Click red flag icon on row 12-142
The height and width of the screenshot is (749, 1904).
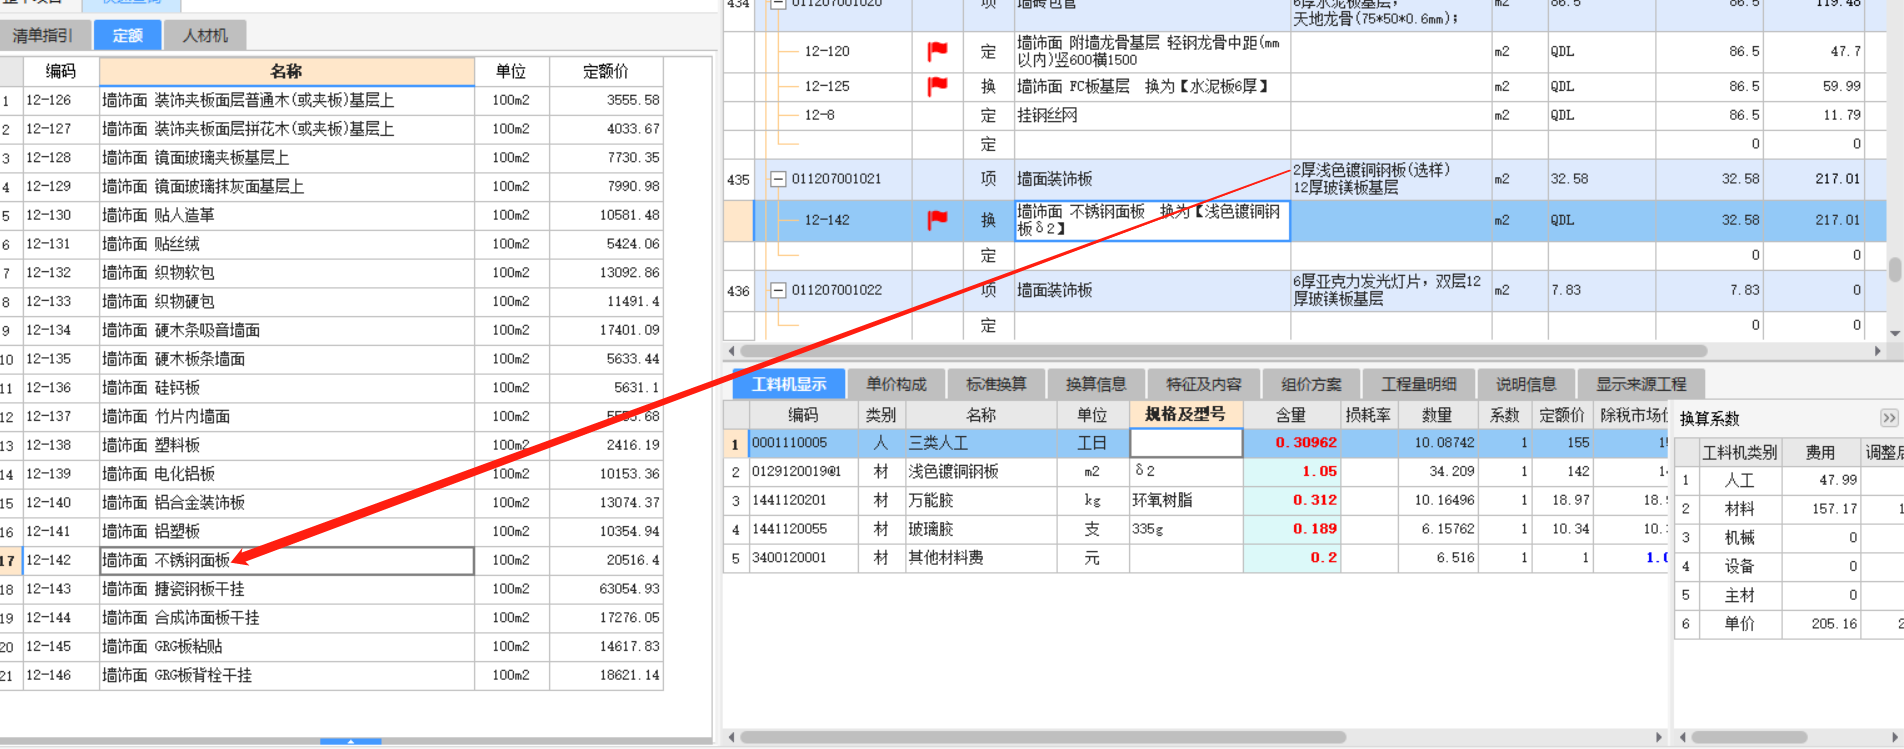pos(937,220)
